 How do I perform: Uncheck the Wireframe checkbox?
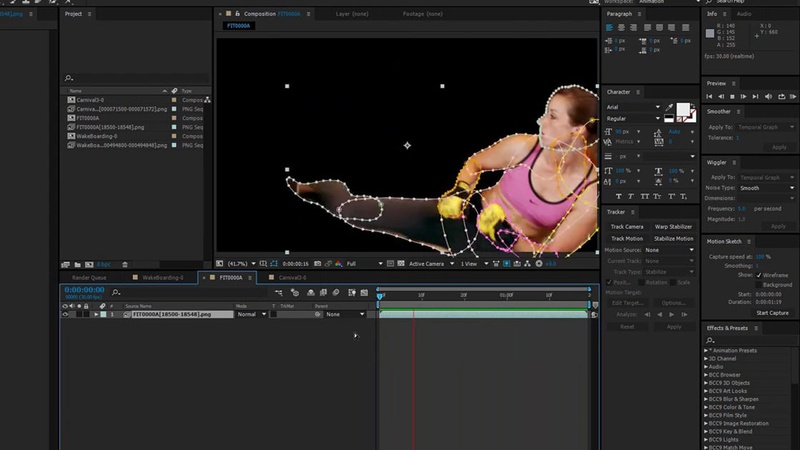click(759, 275)
